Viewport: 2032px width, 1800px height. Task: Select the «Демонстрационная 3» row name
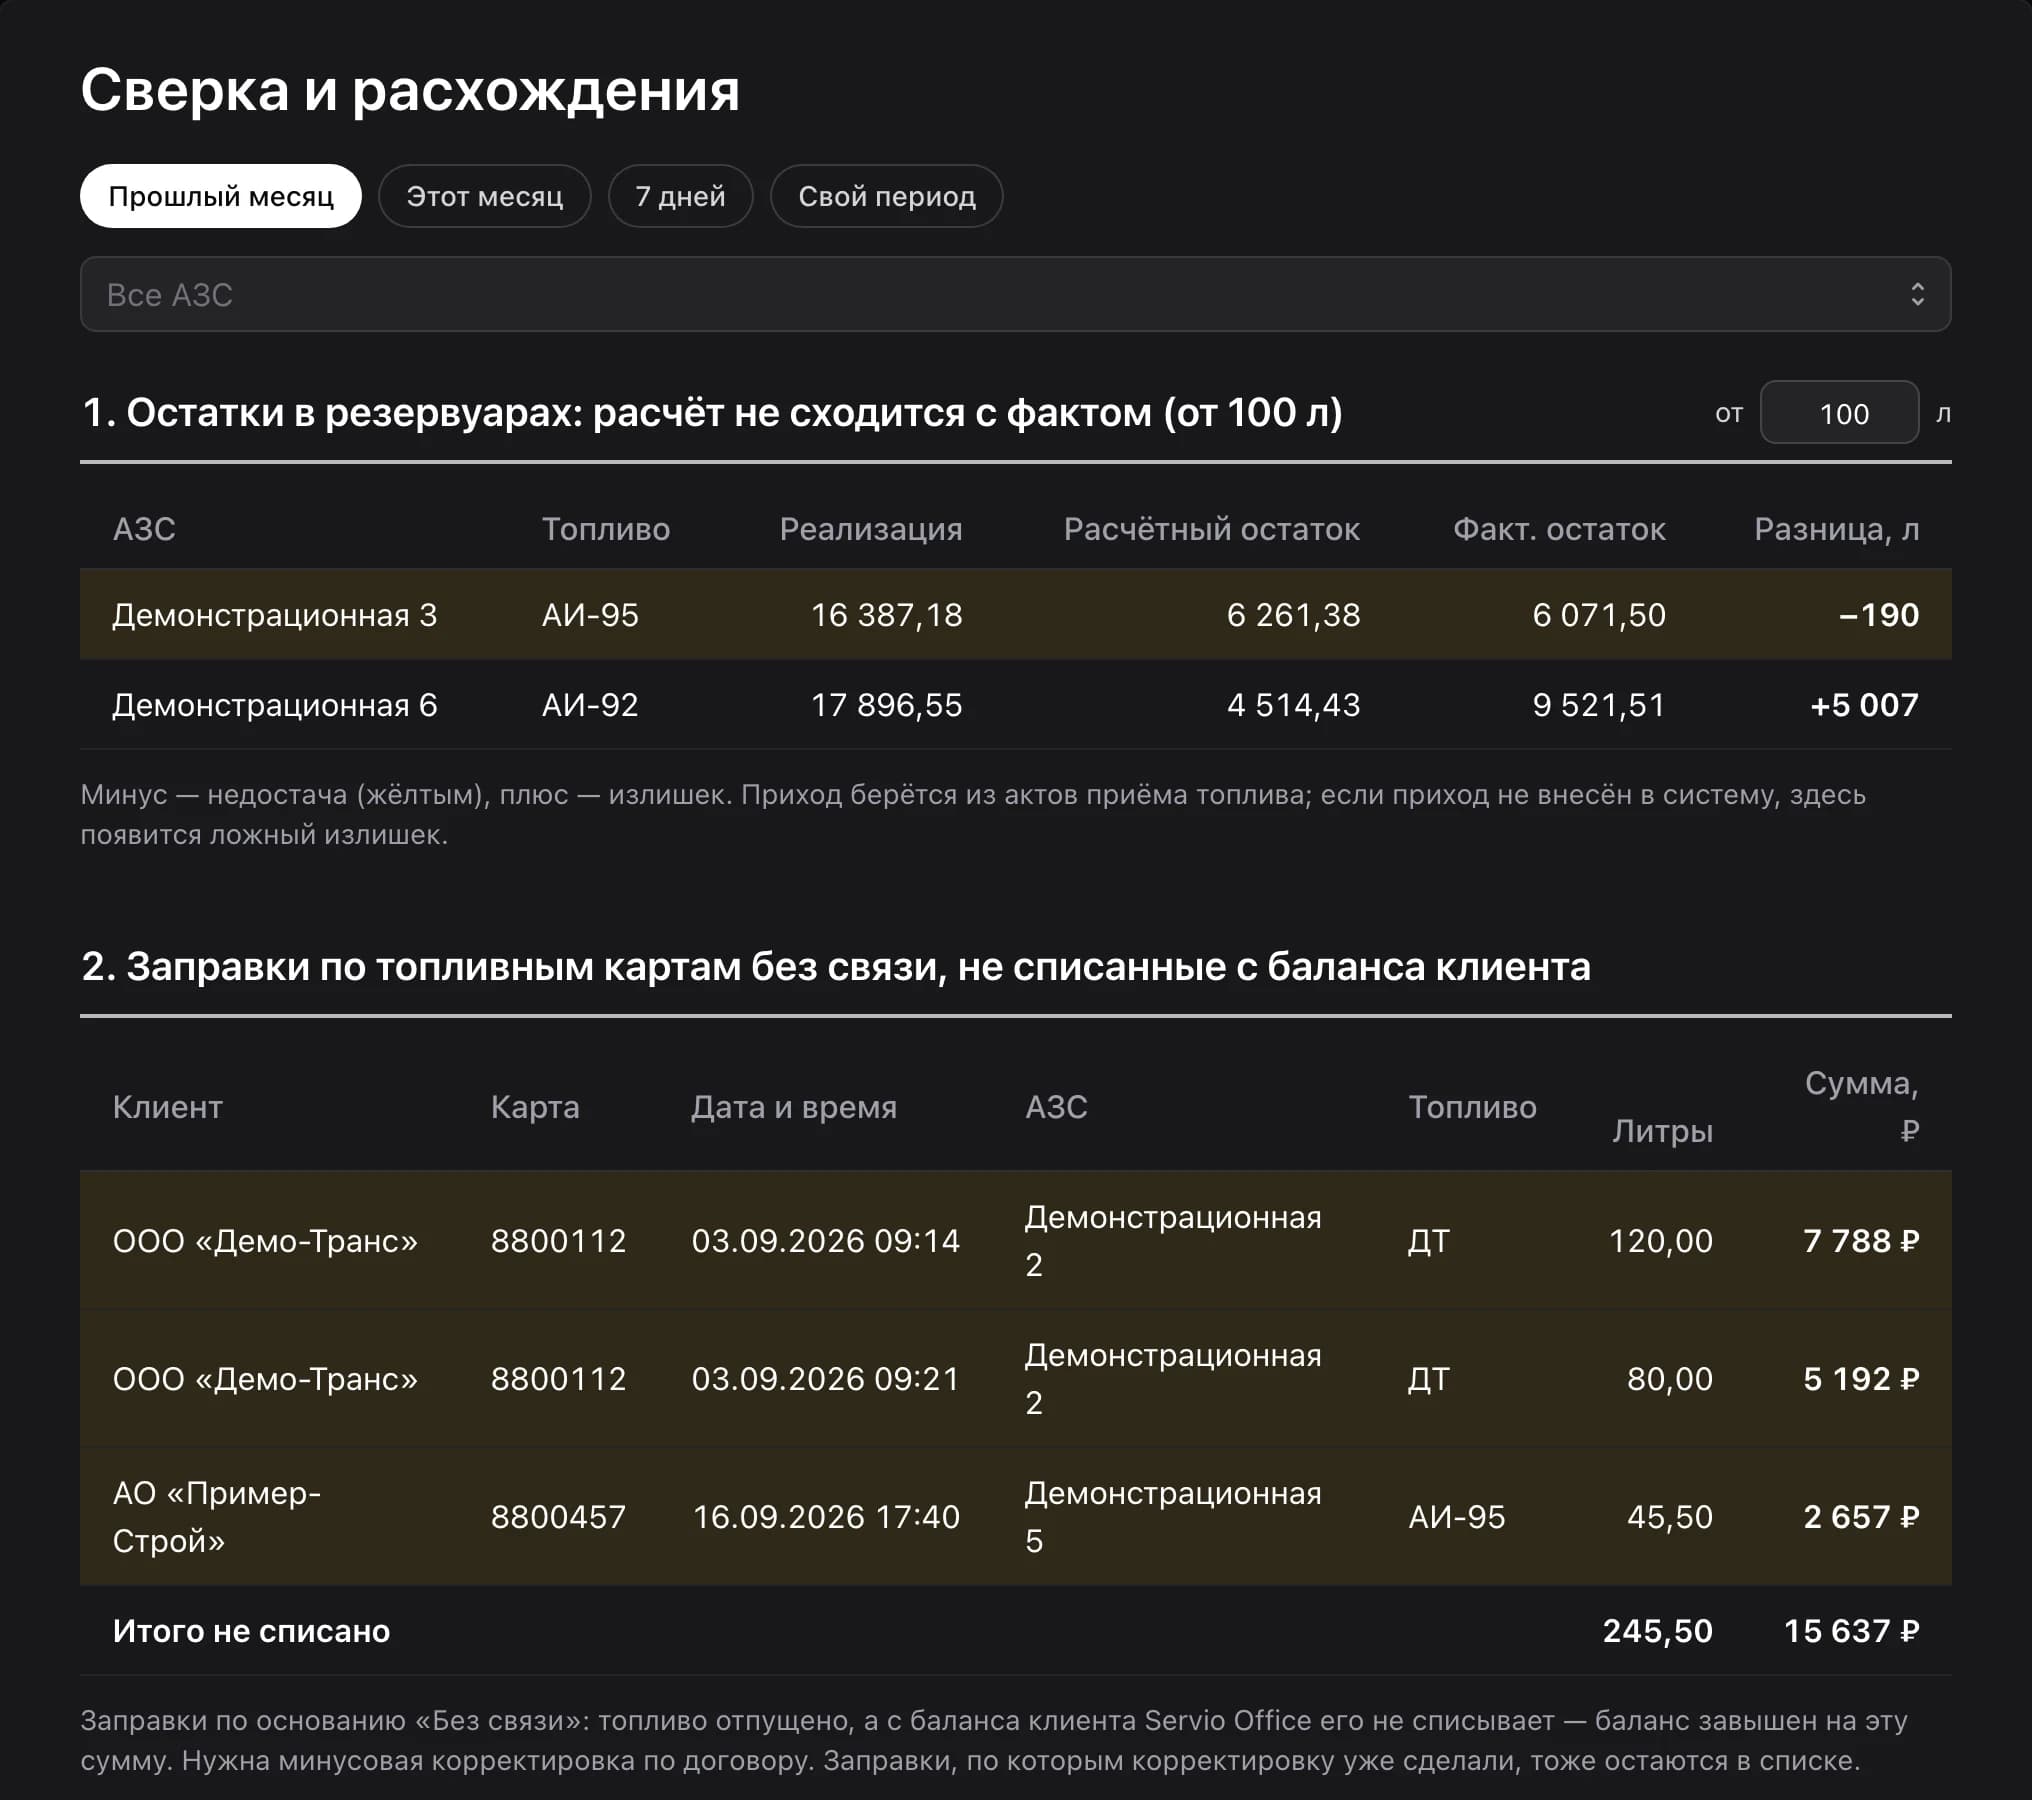(x=274, y=614)
